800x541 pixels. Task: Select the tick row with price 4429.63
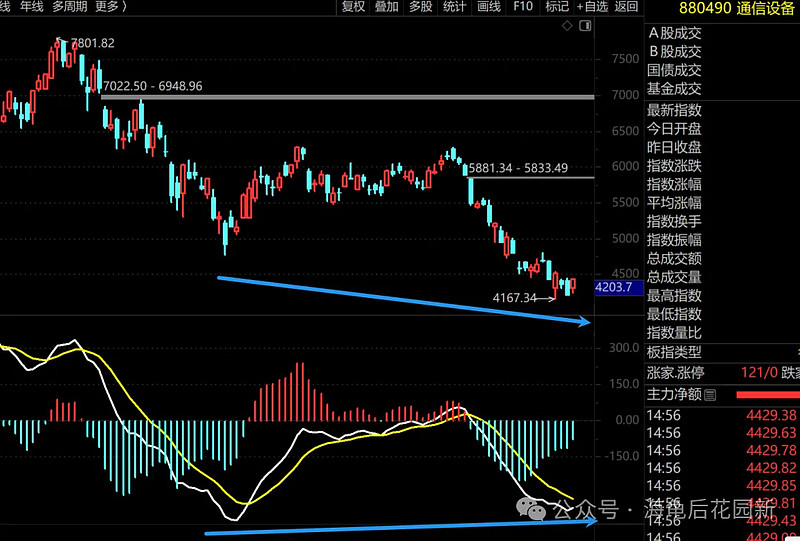pyautogui.click(x=722, y=433)
